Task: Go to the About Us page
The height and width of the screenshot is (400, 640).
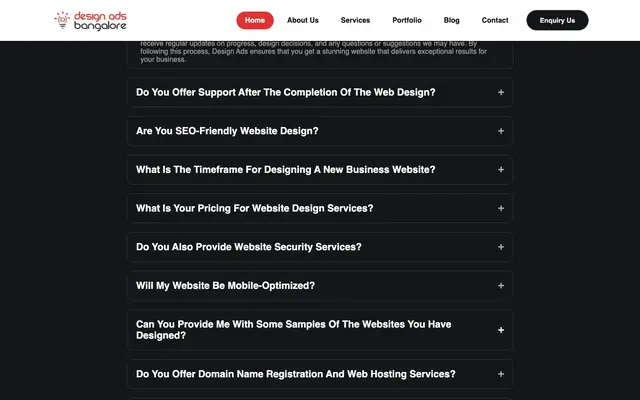Action: coord(302,20)
